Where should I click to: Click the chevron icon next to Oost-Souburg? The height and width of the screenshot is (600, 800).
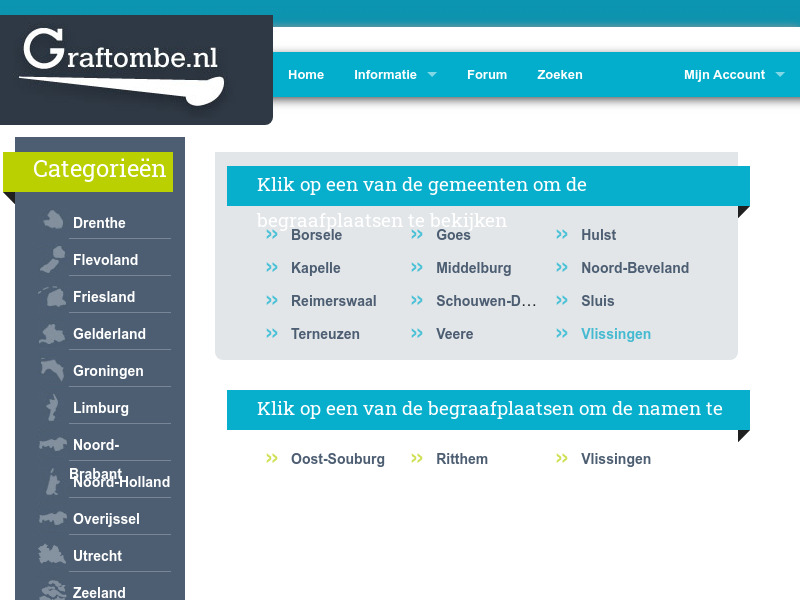270,458
